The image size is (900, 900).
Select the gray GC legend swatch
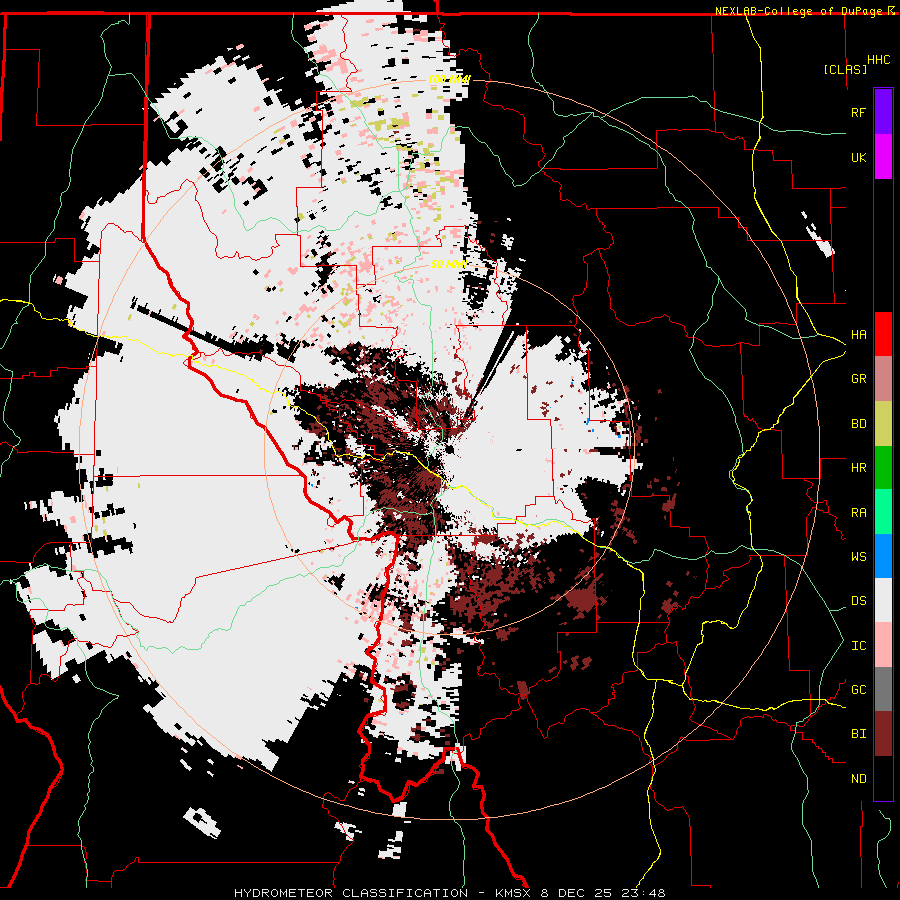pos(883,689)
